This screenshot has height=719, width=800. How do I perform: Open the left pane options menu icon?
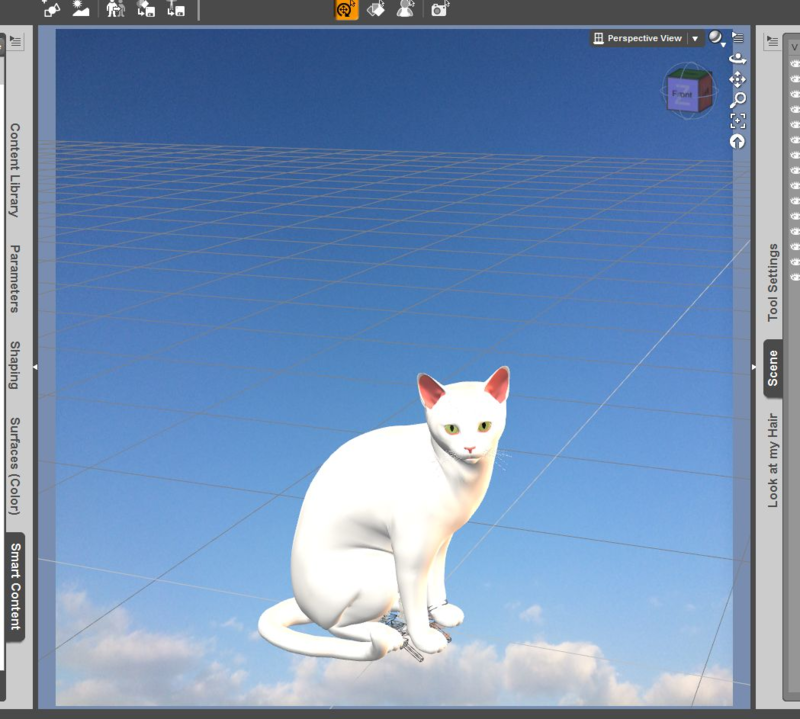(x=15, y=41)
